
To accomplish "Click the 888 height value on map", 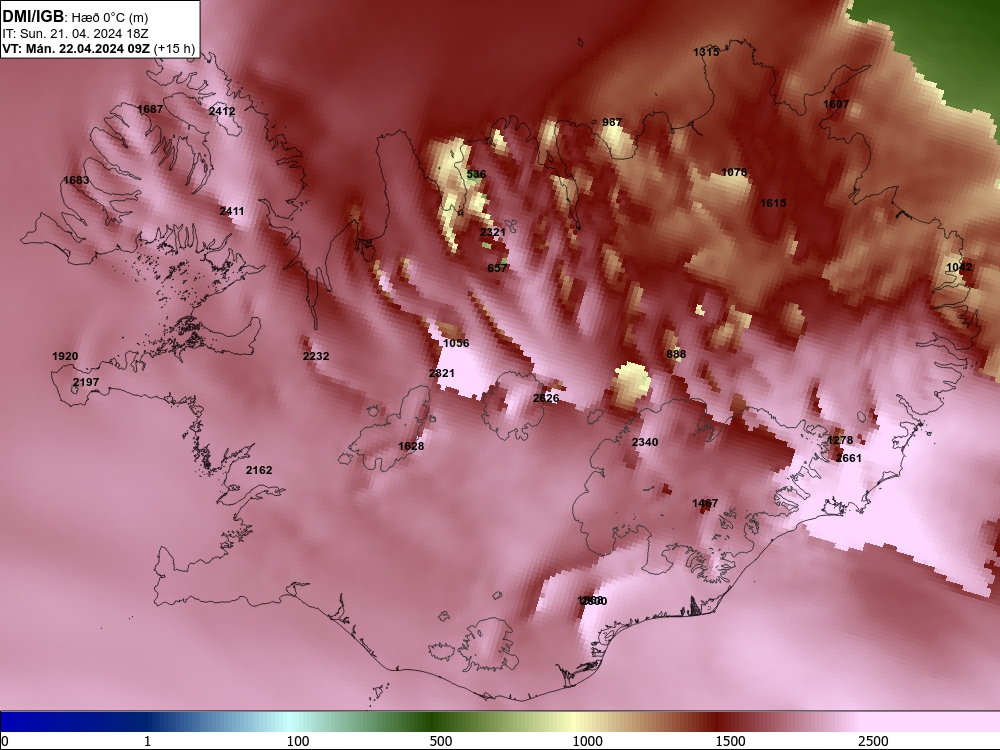I will click(x=676, y=355).
